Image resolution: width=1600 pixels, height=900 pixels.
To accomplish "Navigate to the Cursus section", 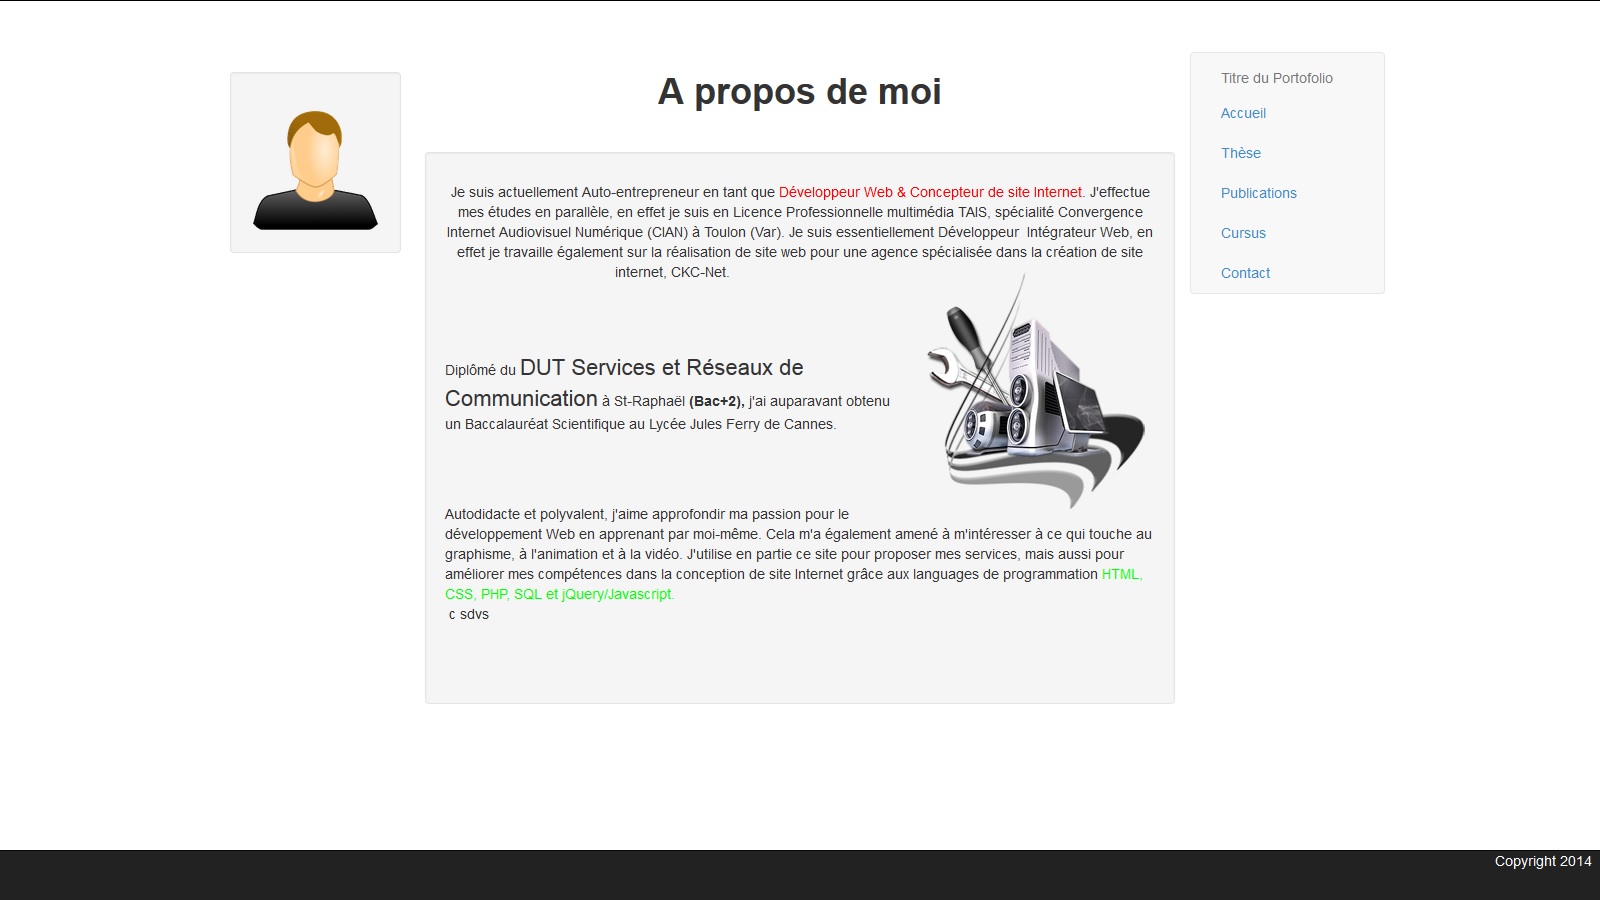I will click(x=1243, y=233).
